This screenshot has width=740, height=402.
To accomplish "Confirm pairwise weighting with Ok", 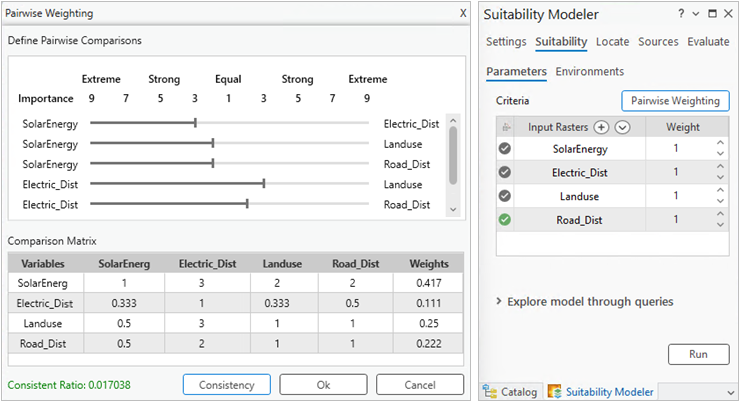I will click(323, 385).
